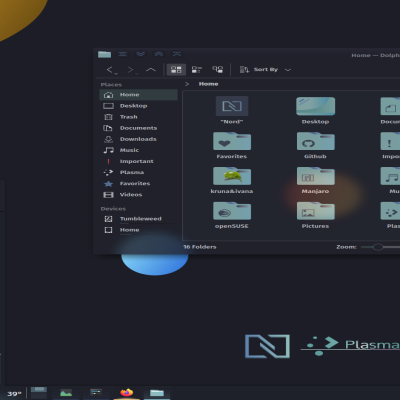
Task: Click the double up-chevron keep-above title bar button
Action: click(x=159, y=54)
